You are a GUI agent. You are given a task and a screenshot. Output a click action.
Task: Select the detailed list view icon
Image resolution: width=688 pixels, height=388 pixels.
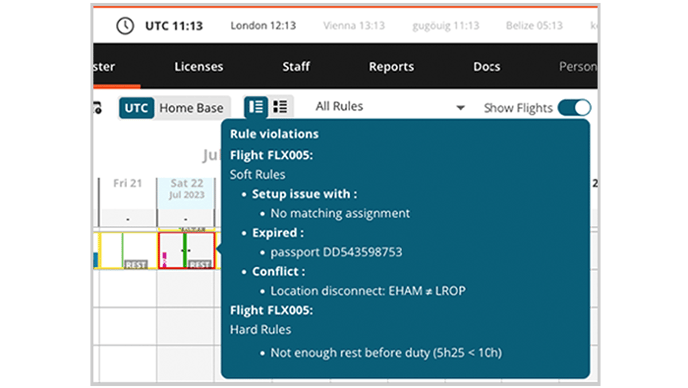click(256, 107)
